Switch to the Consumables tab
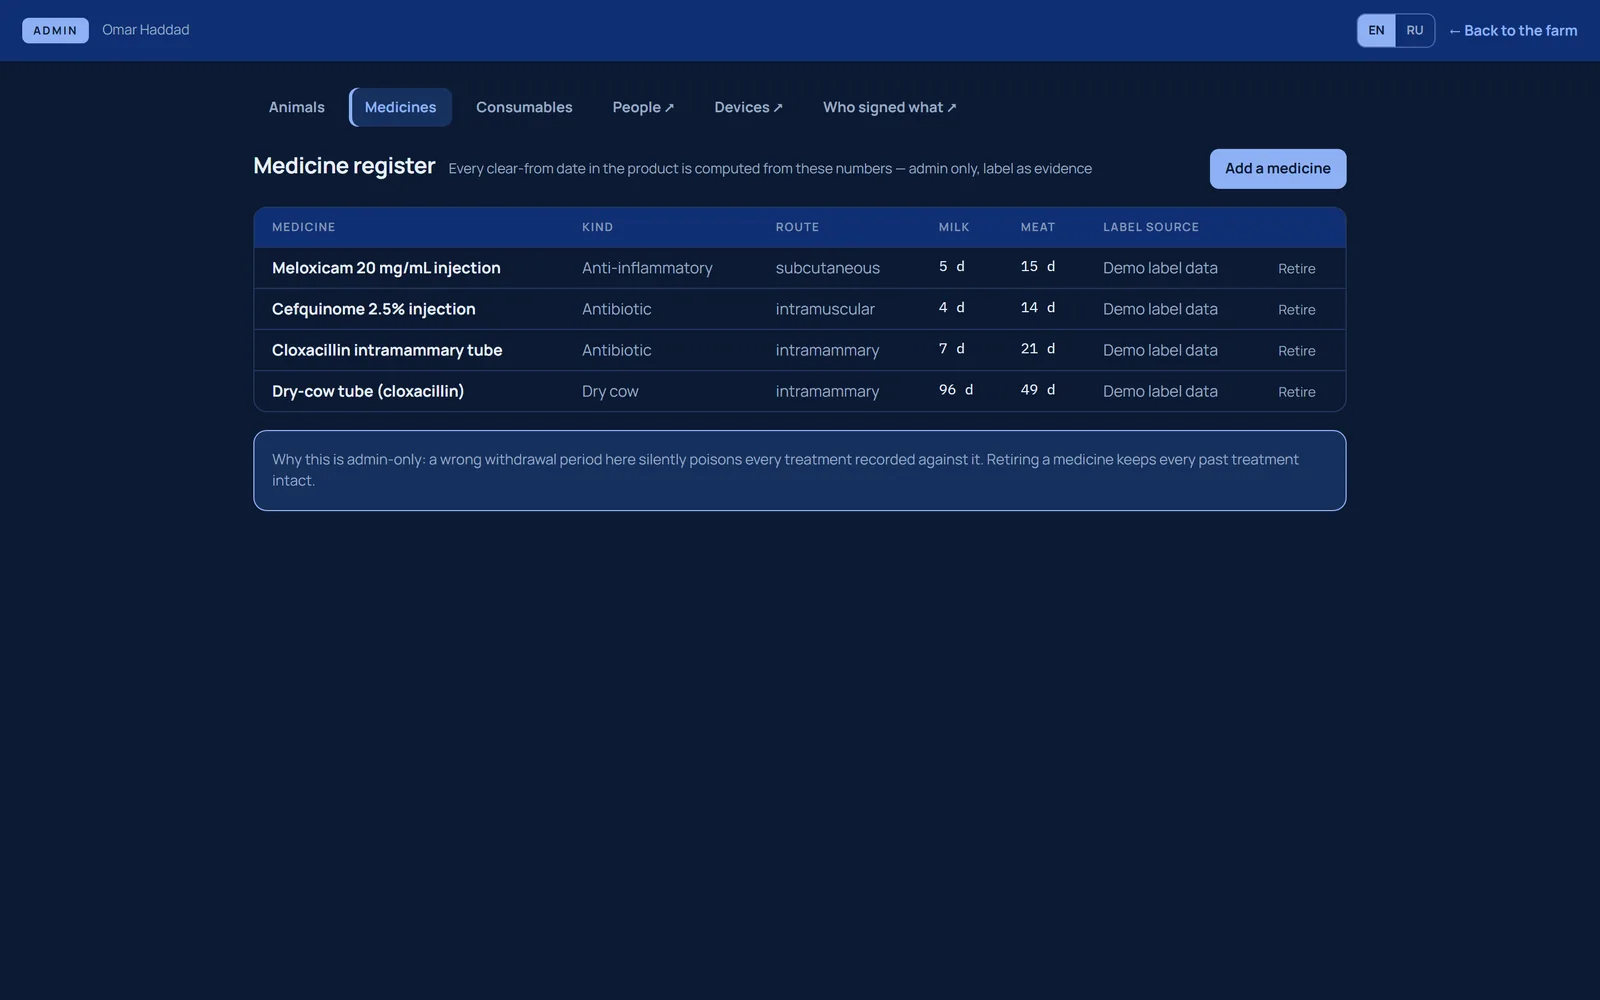 pyautogui.click(x=524, y=107)
